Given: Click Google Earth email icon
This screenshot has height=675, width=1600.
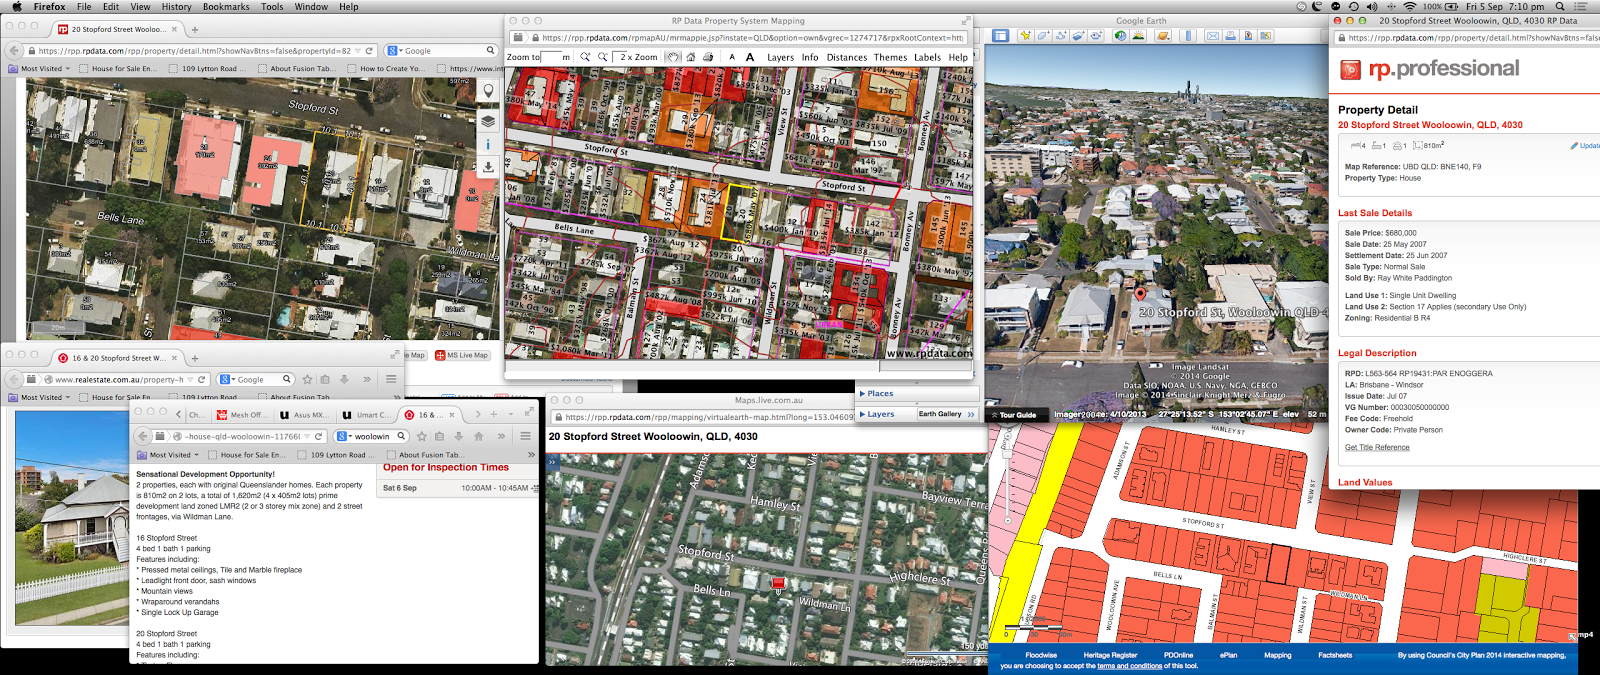Looking at the screenshot, I should tap(1213, 35).
